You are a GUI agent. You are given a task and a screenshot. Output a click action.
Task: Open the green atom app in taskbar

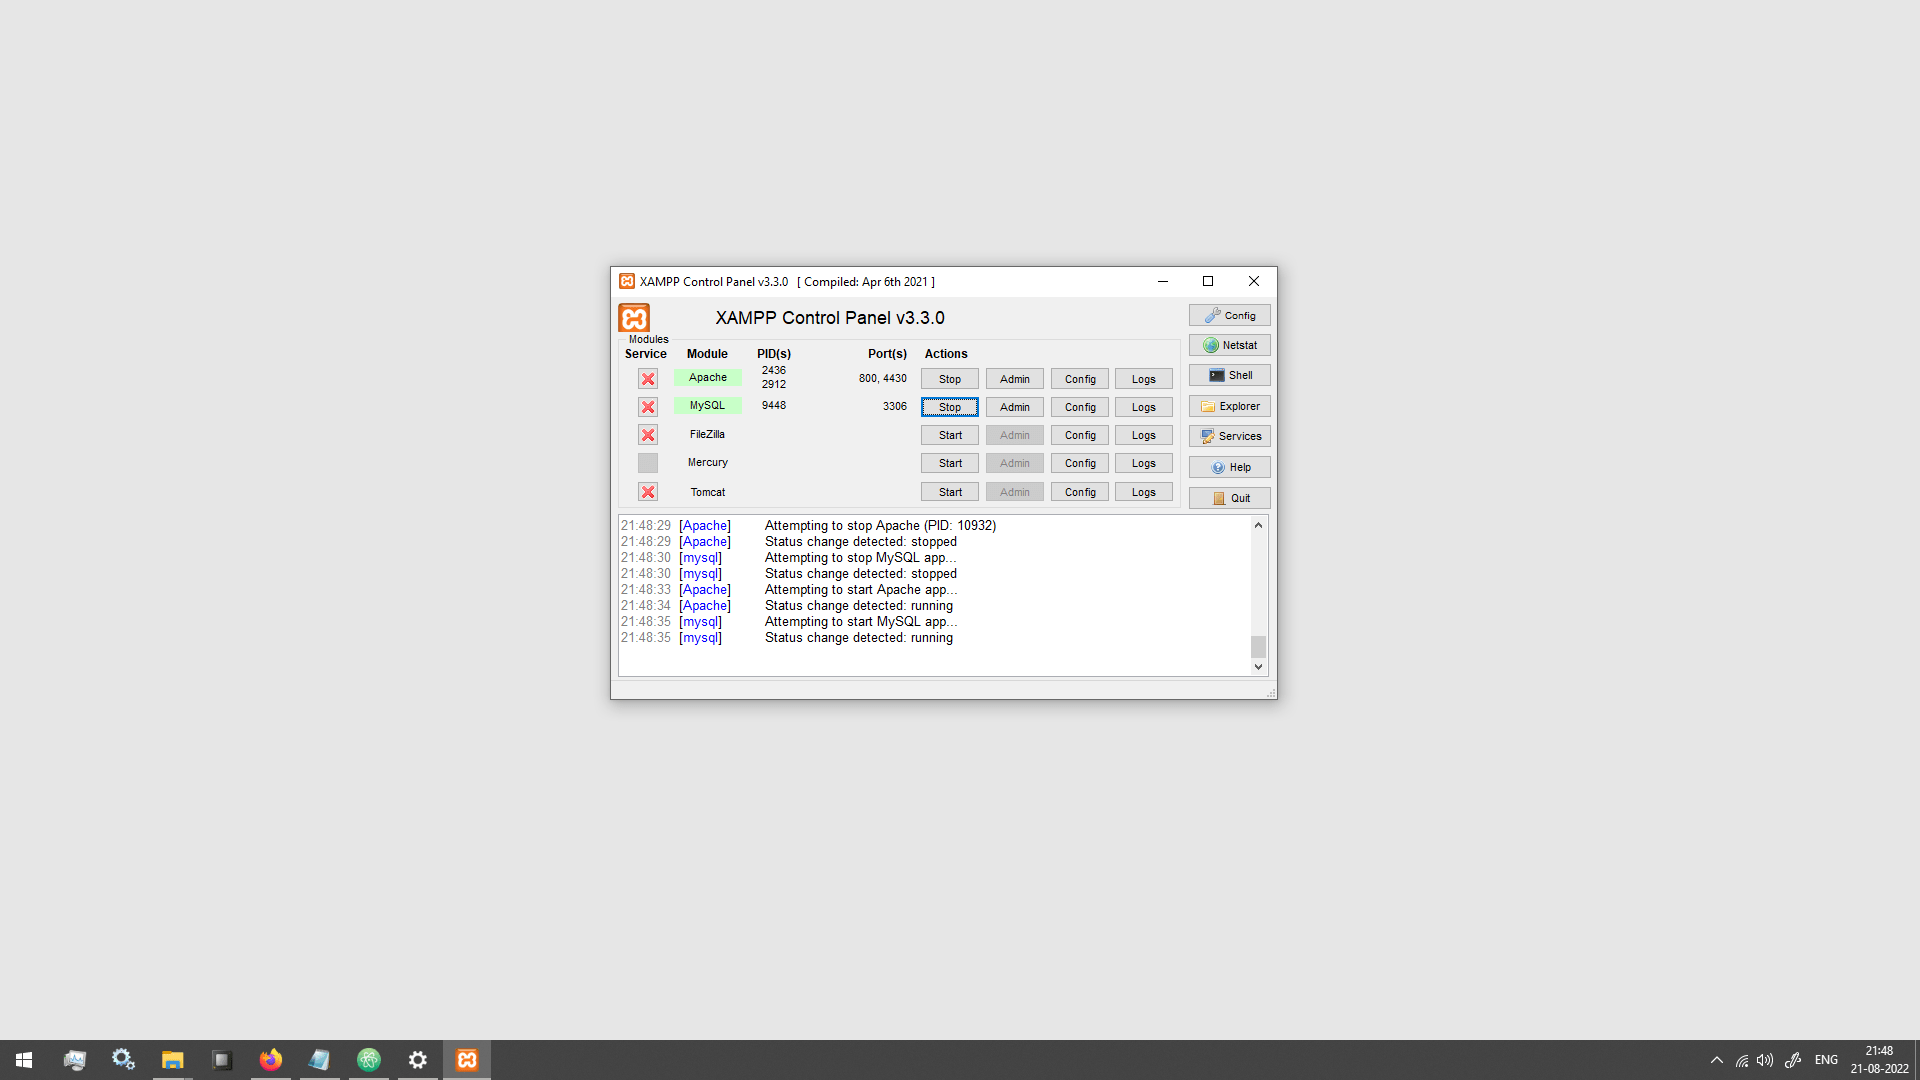click(x=369, y=1060)
